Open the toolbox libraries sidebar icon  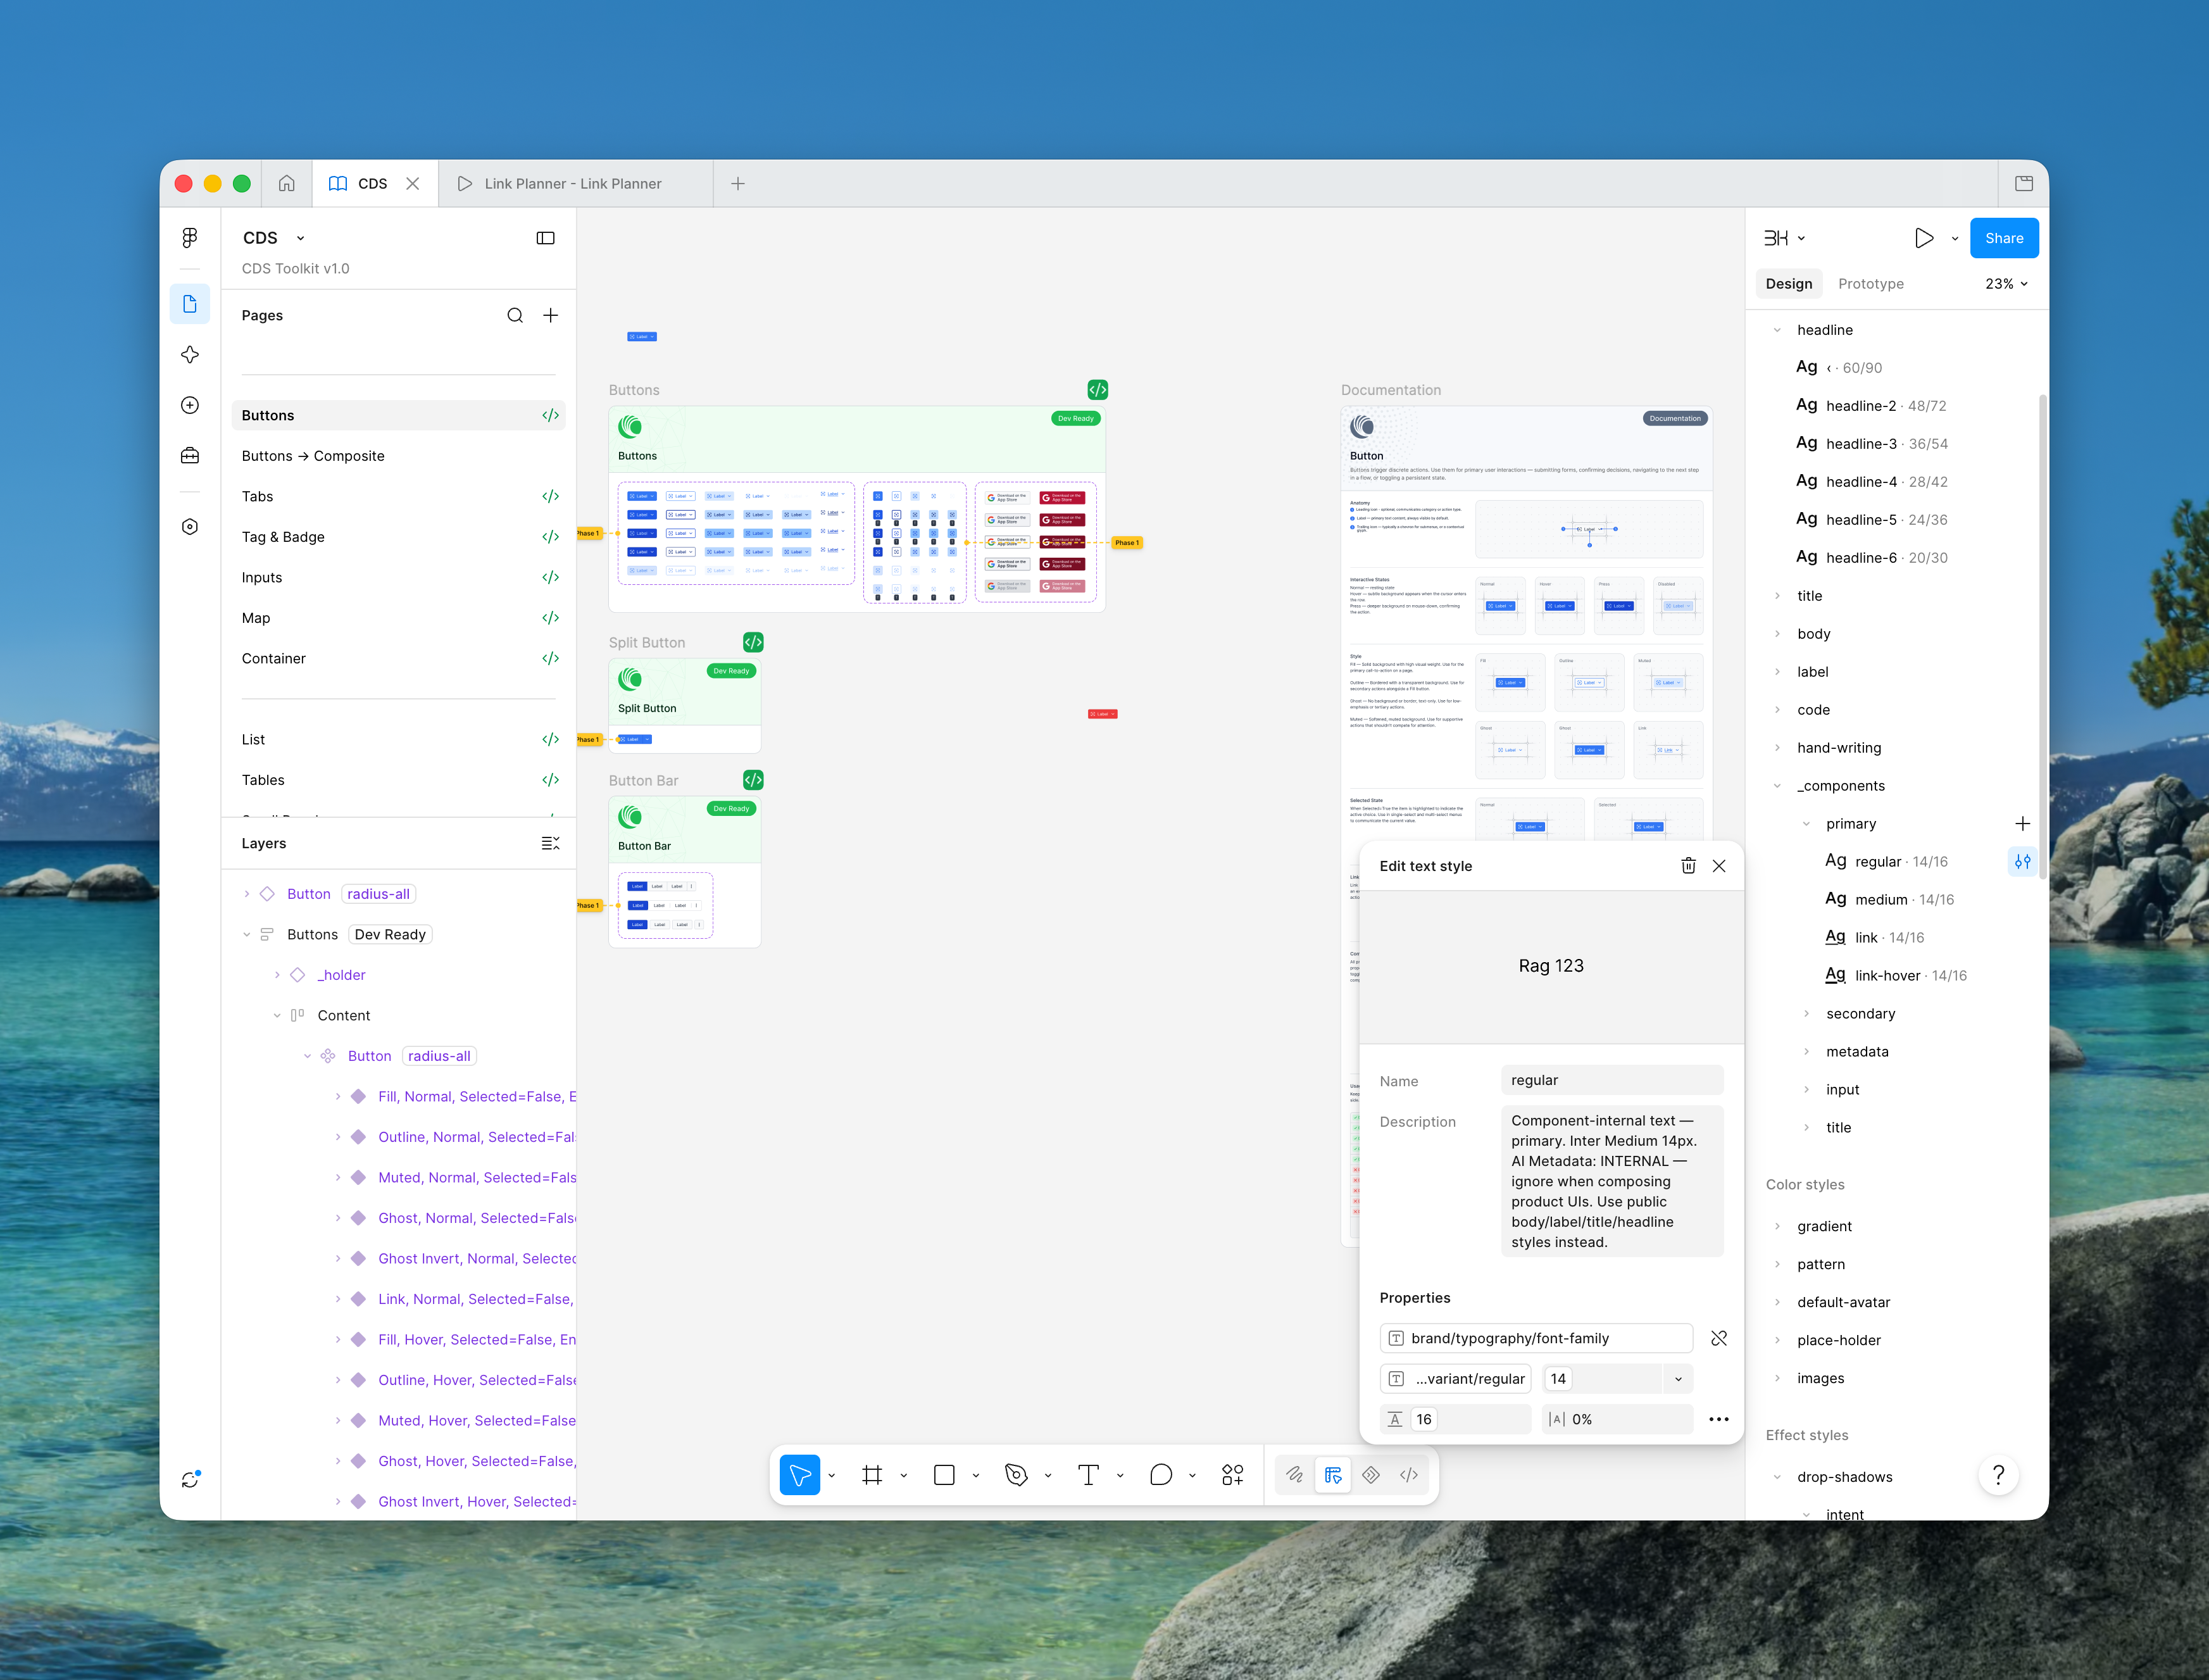[190, 456]
